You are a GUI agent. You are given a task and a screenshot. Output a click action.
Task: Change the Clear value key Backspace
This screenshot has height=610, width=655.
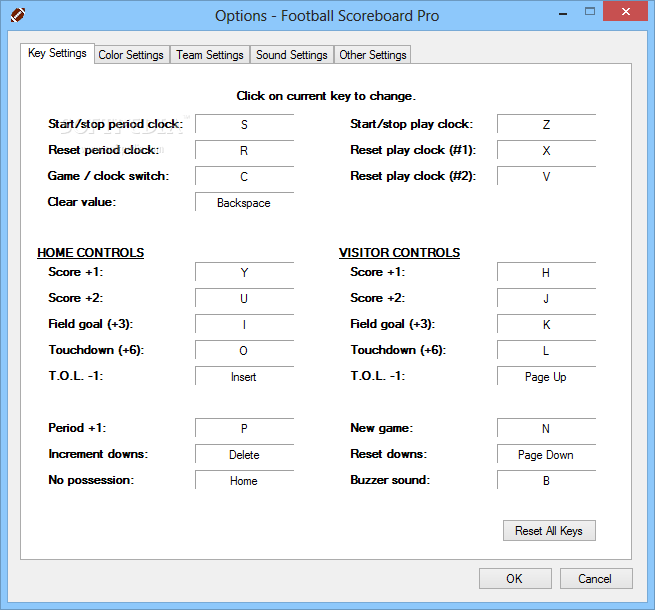244,202
